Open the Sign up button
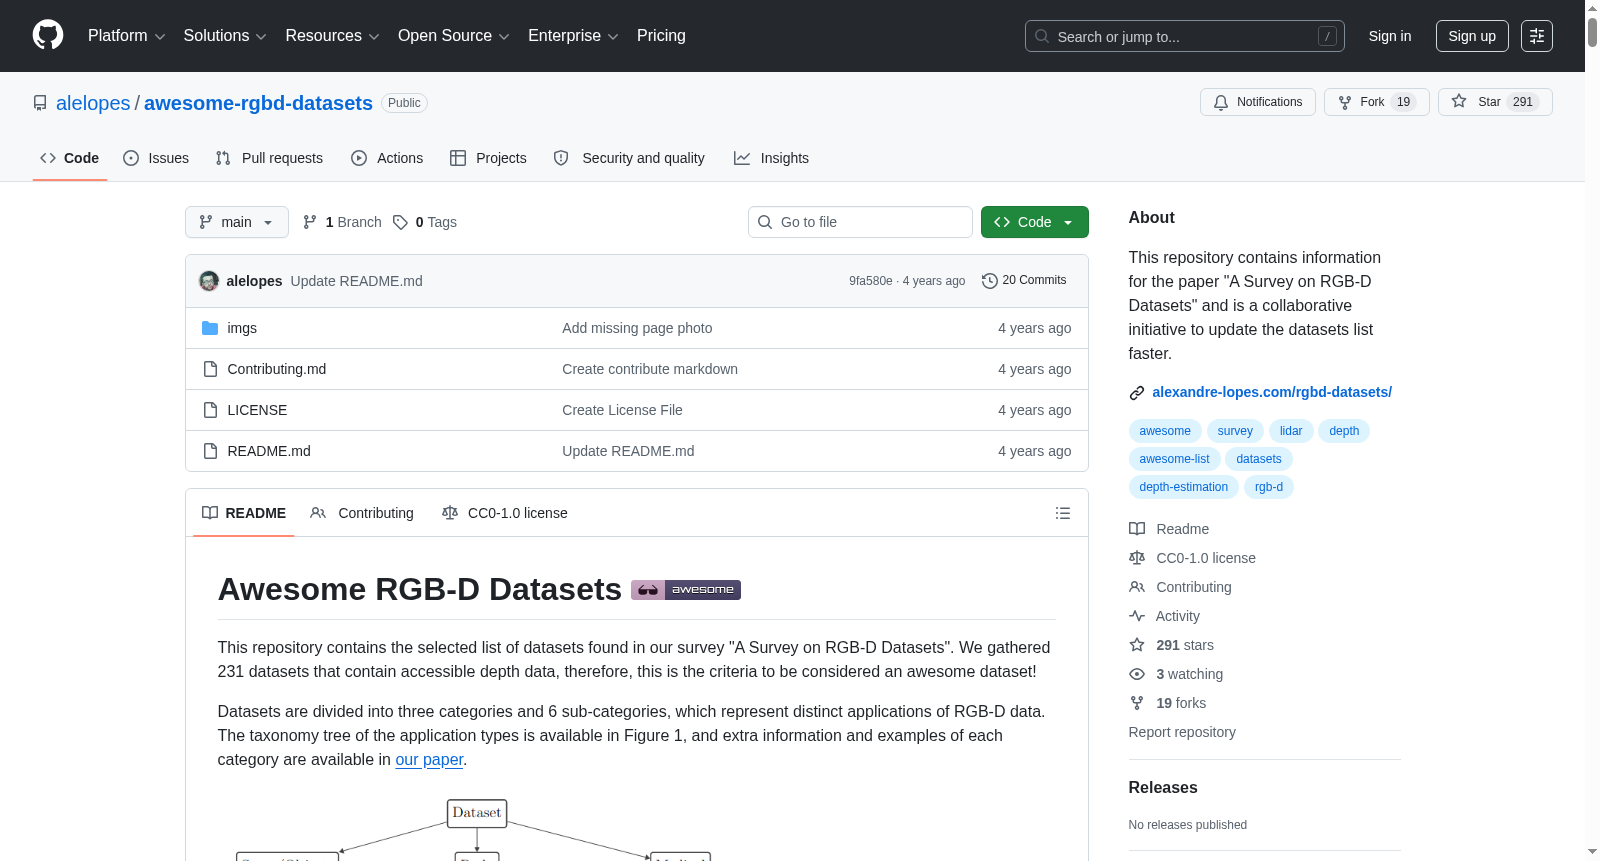1600x861 pixels. [x=1472, y=36]
